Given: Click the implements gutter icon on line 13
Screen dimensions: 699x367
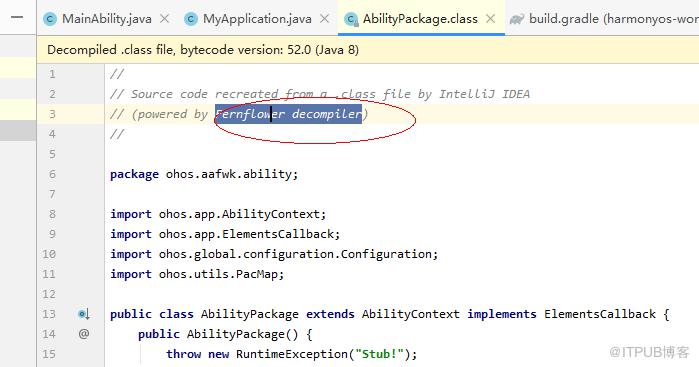Looking at the screenshot, I should (x=84, y=314).
